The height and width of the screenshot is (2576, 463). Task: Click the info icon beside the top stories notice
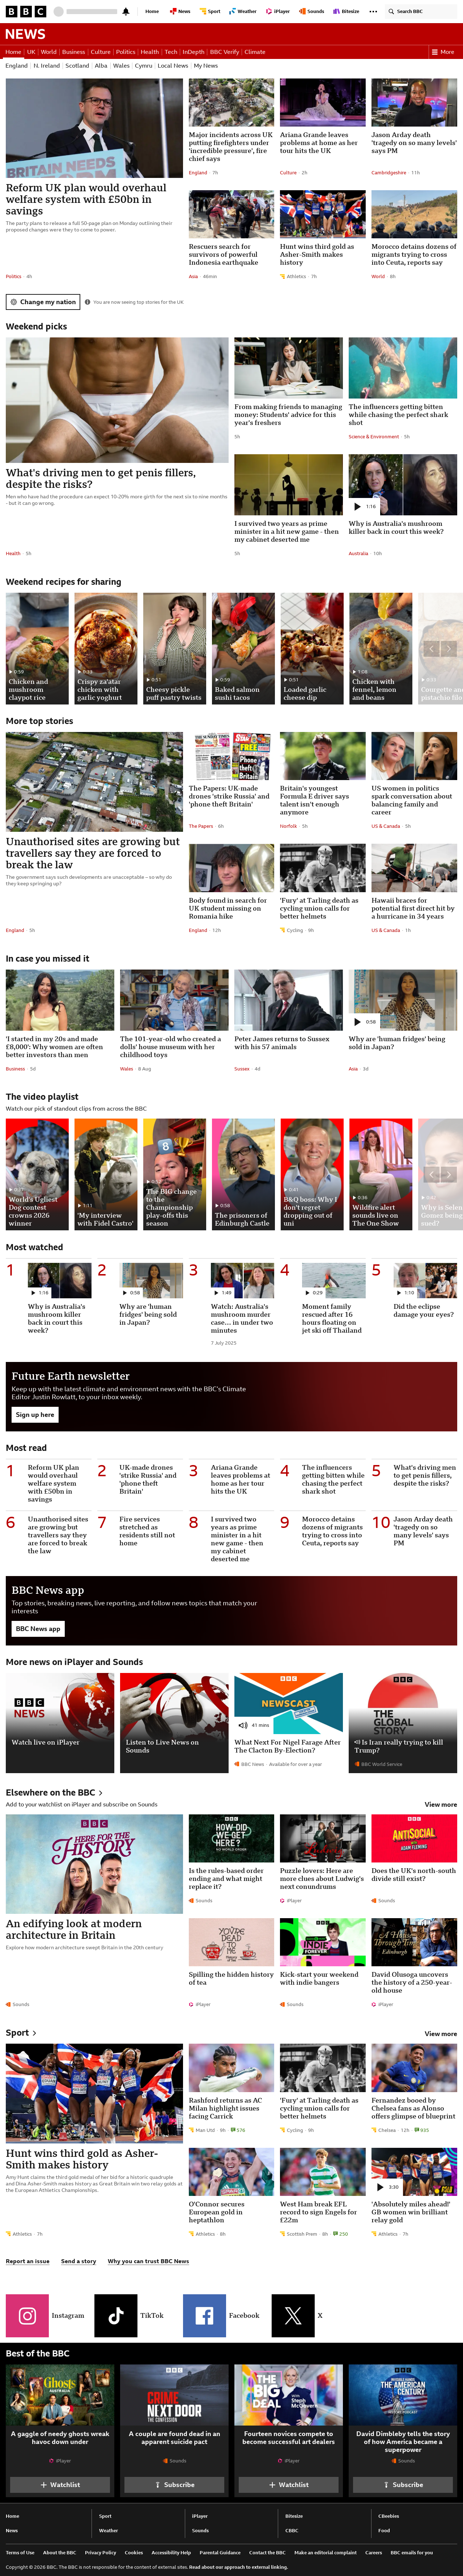(x=87, y=302)
